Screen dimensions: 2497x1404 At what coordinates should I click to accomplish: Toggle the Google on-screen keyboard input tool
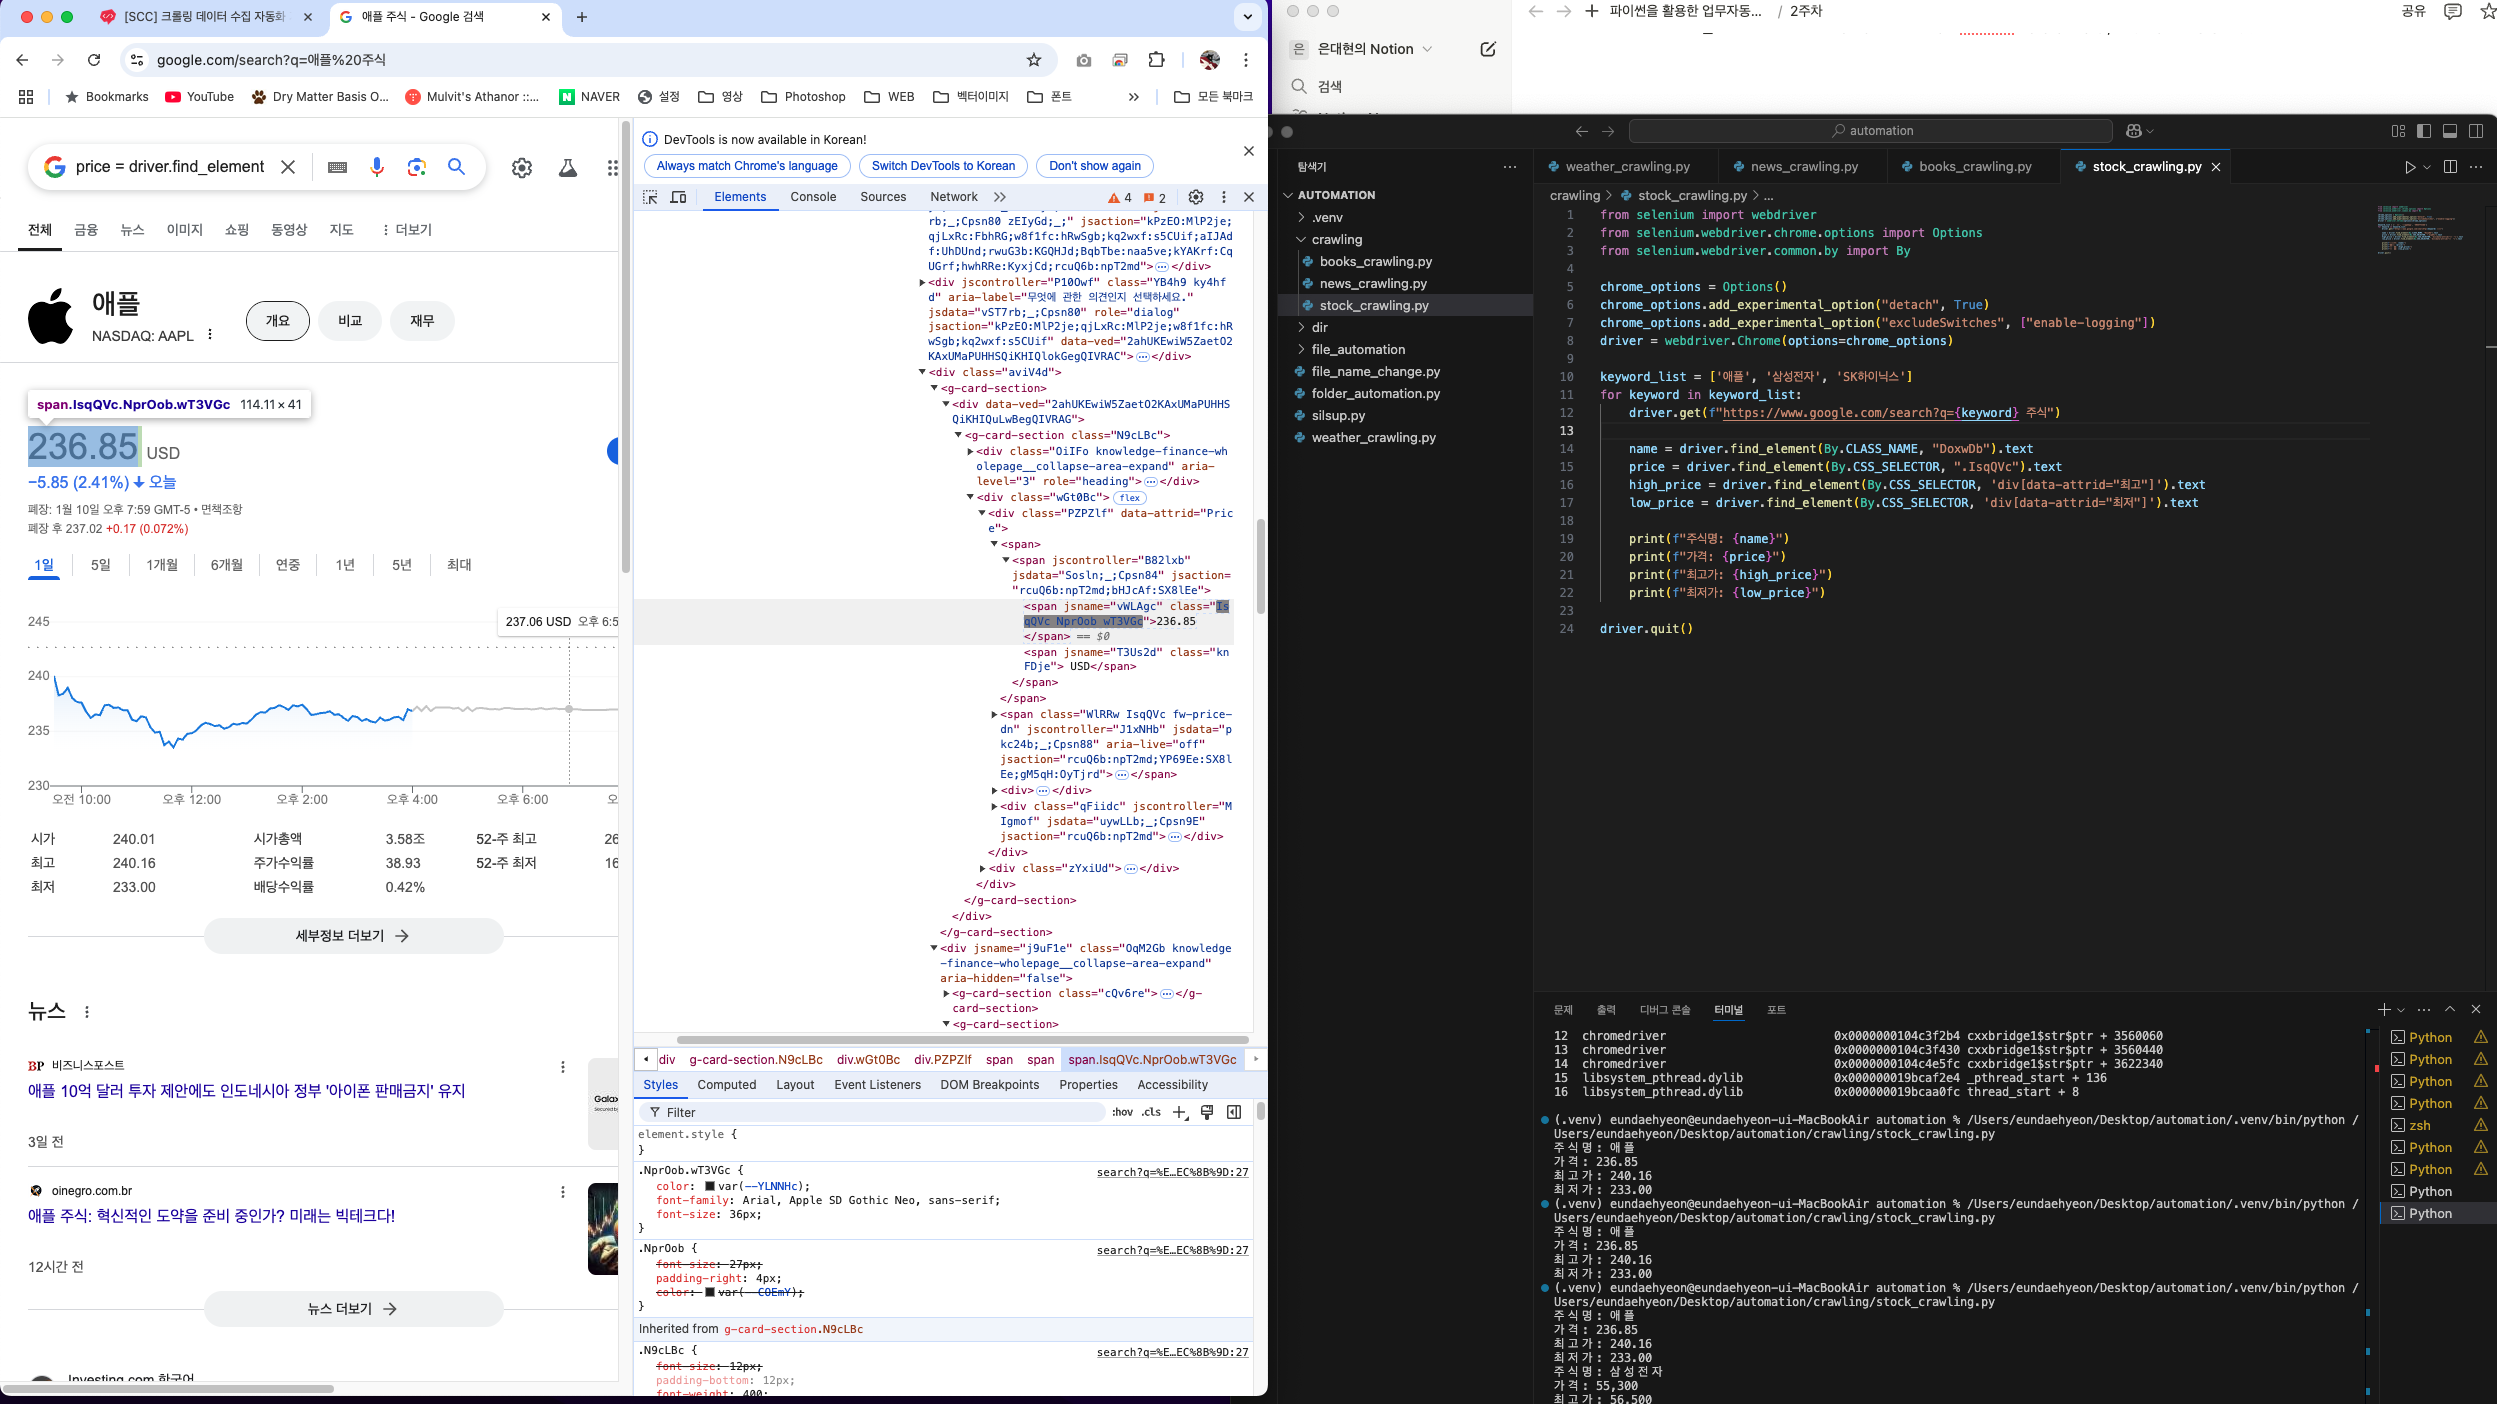337,168
